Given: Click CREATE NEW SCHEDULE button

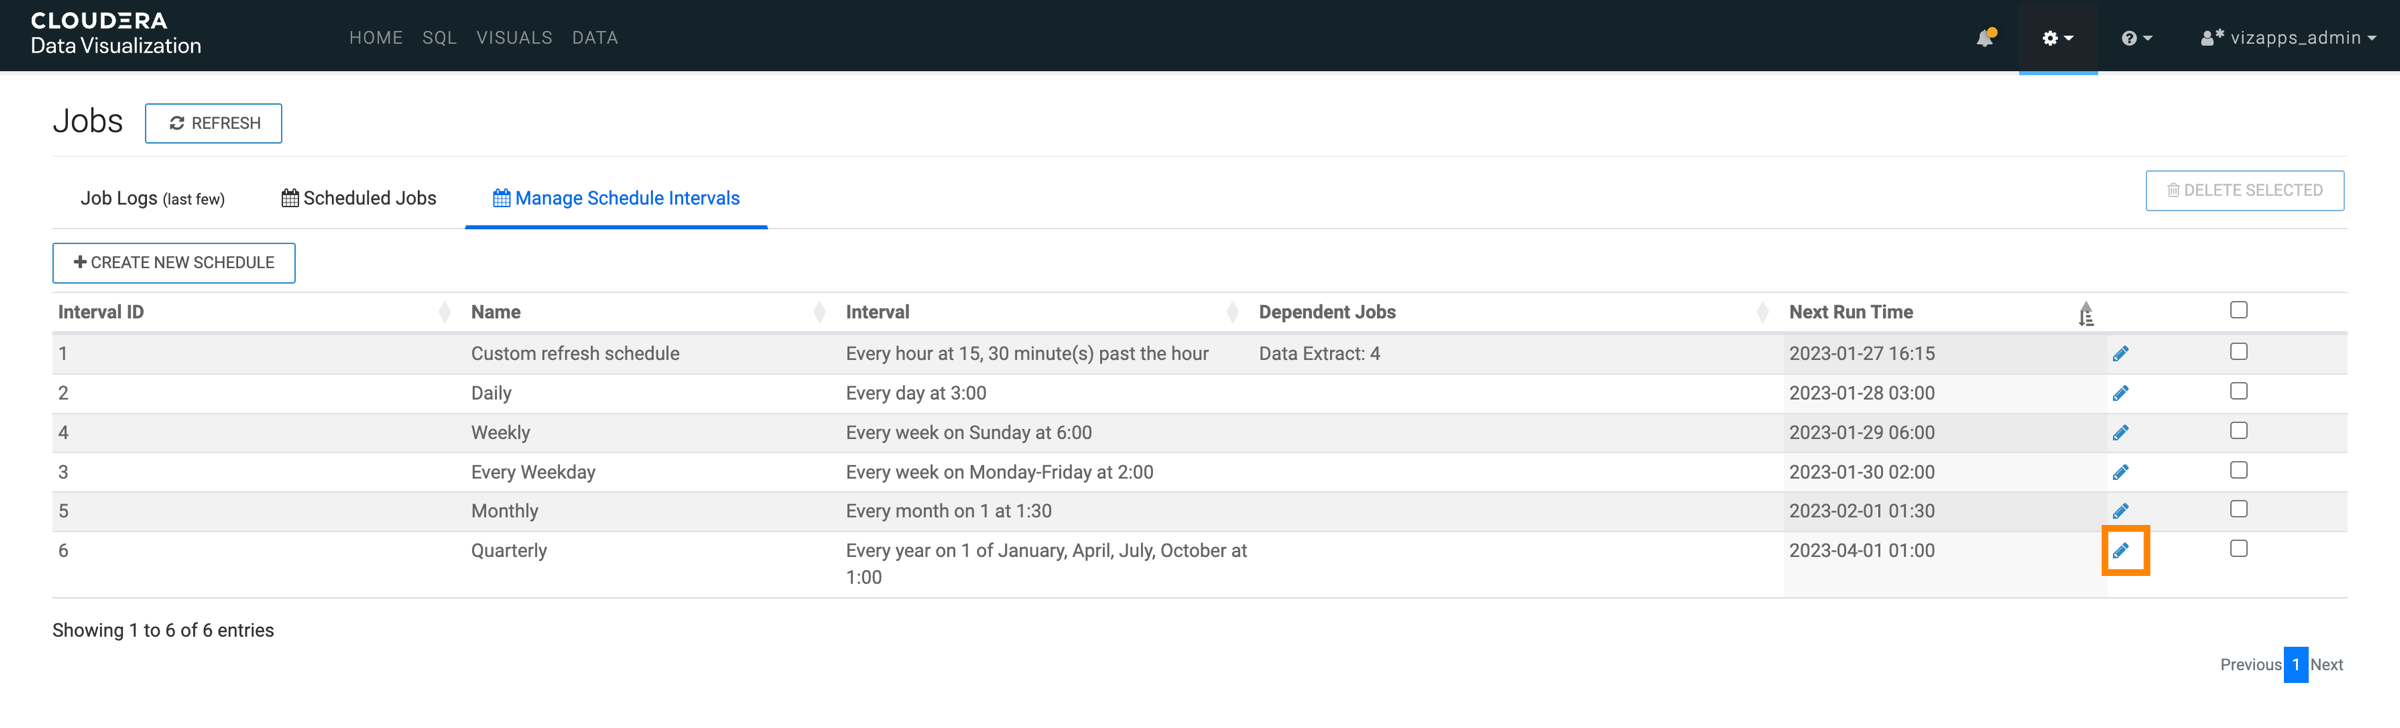Looking at the screenshot, I should click(174, 263).
